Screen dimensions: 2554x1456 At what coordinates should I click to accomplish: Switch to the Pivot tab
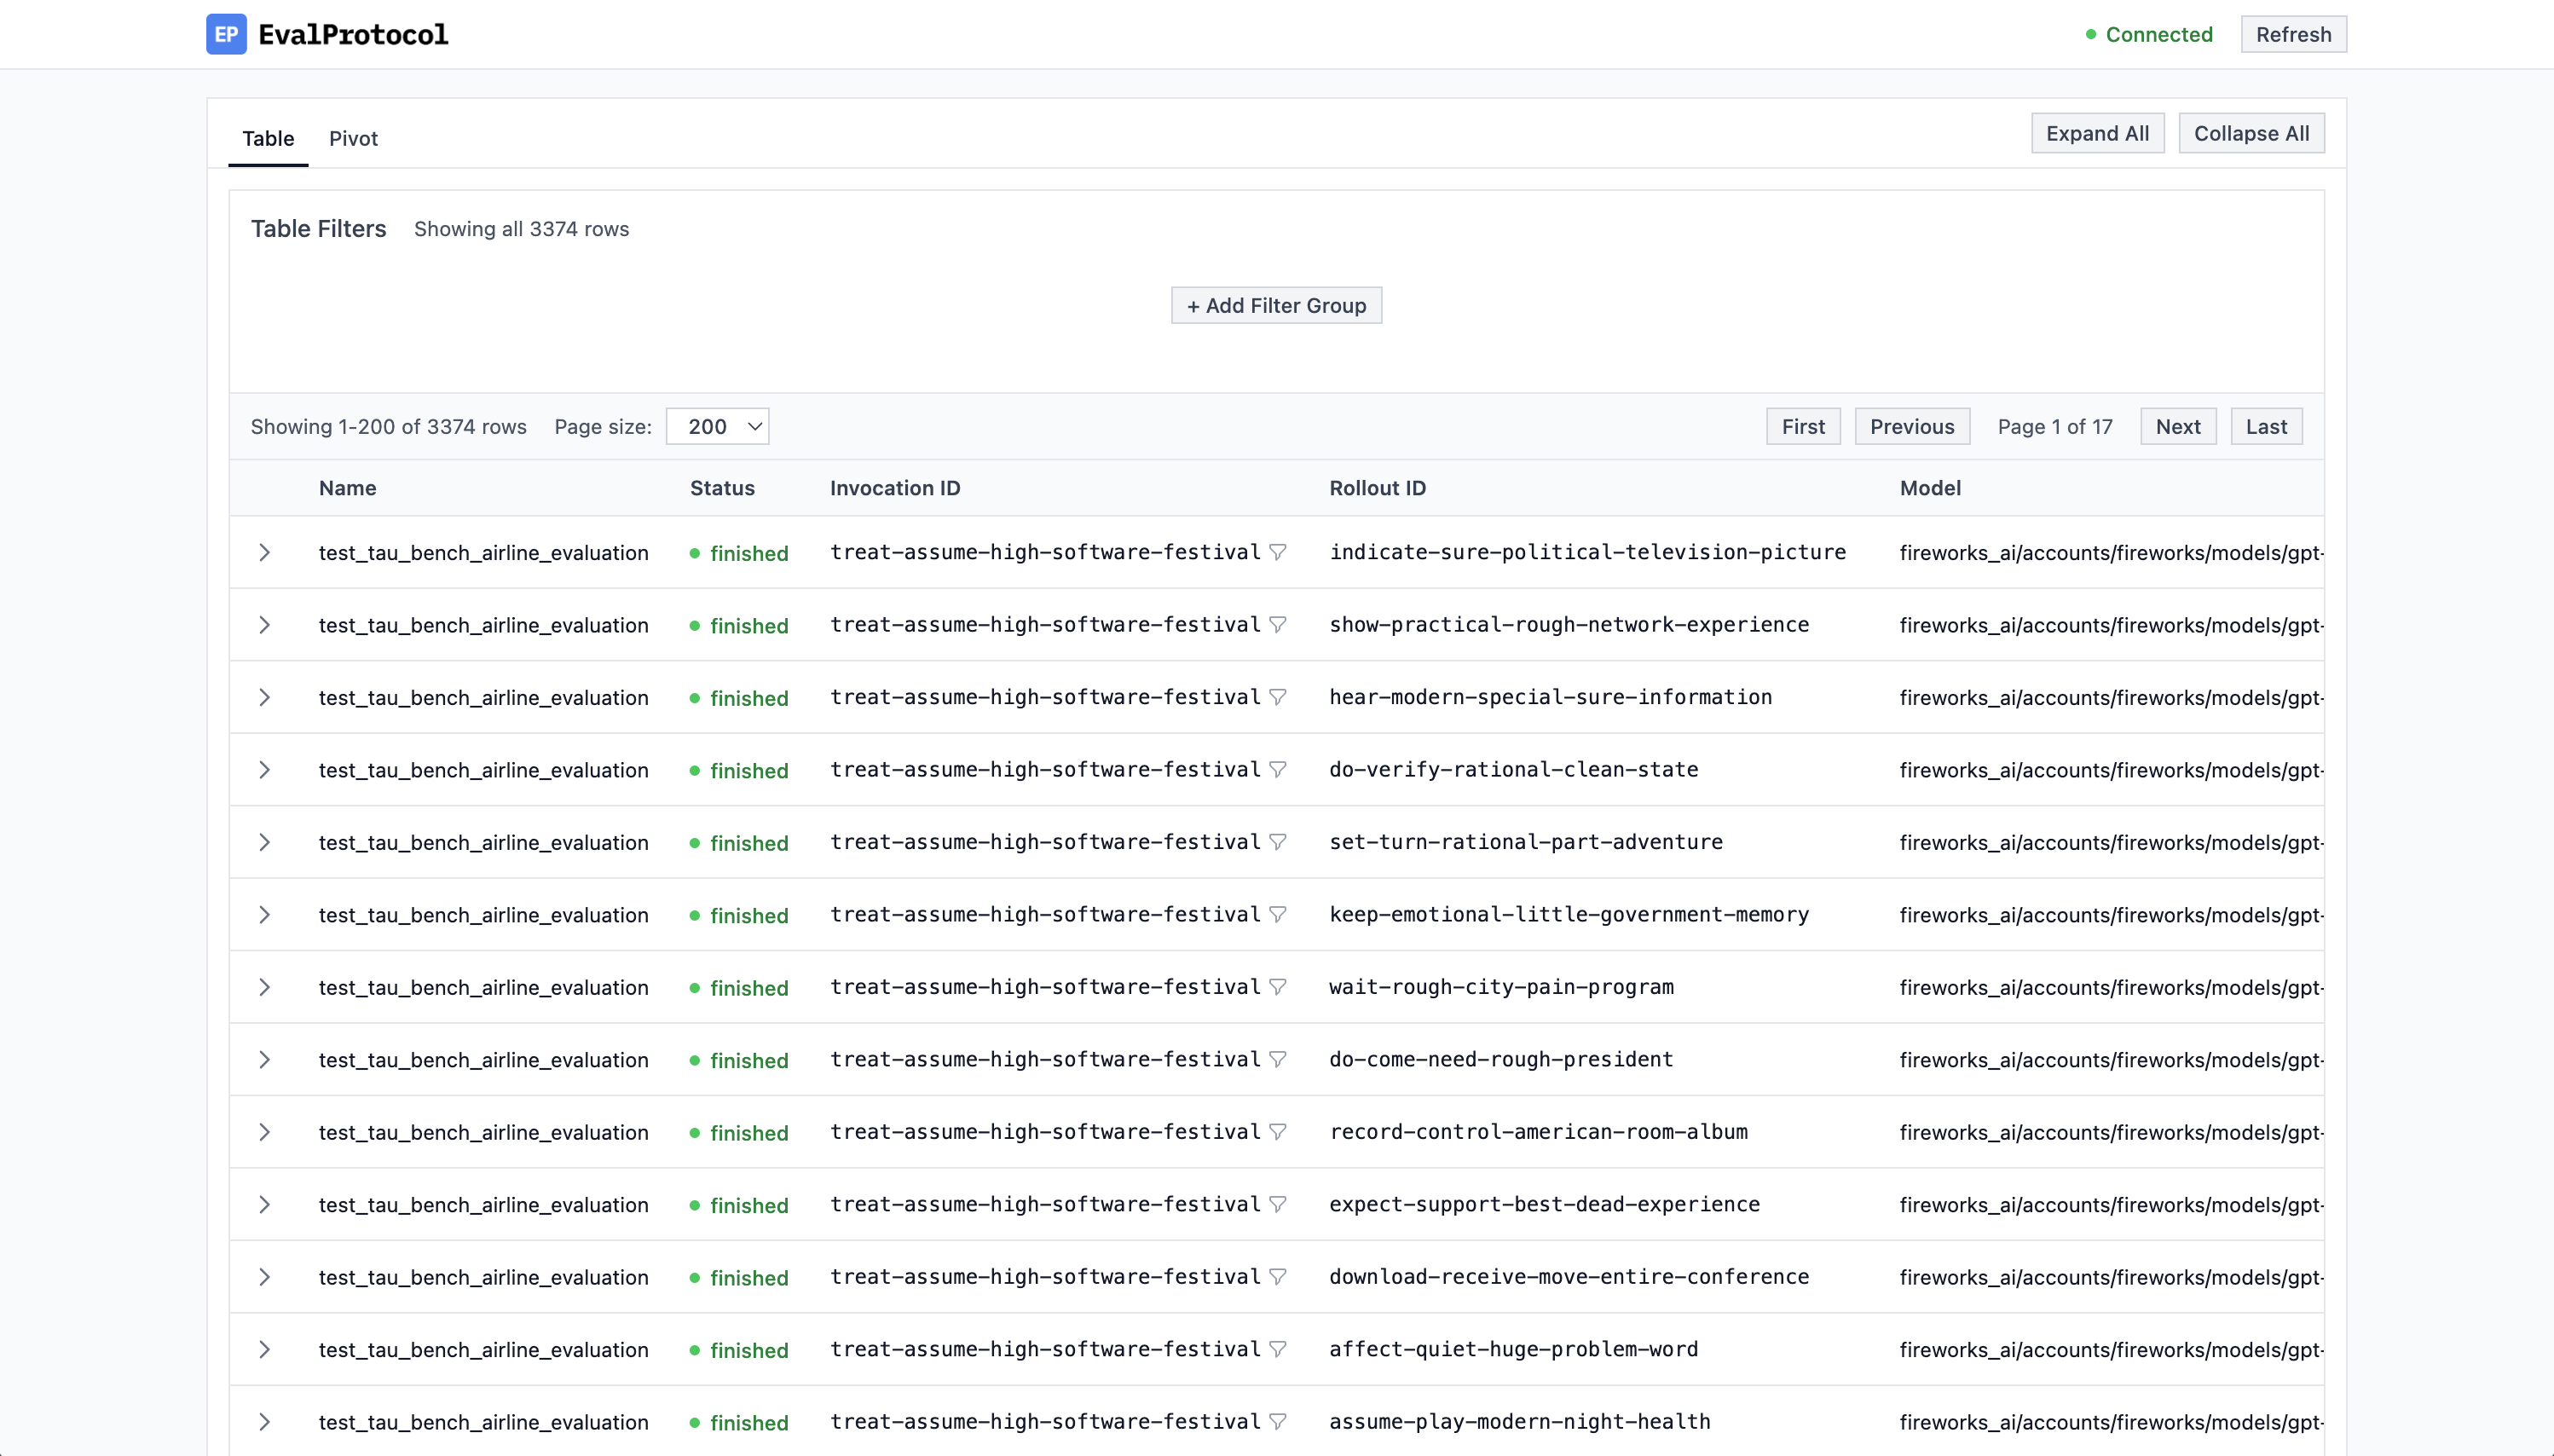pyautogui.click(x=353, y=138)
